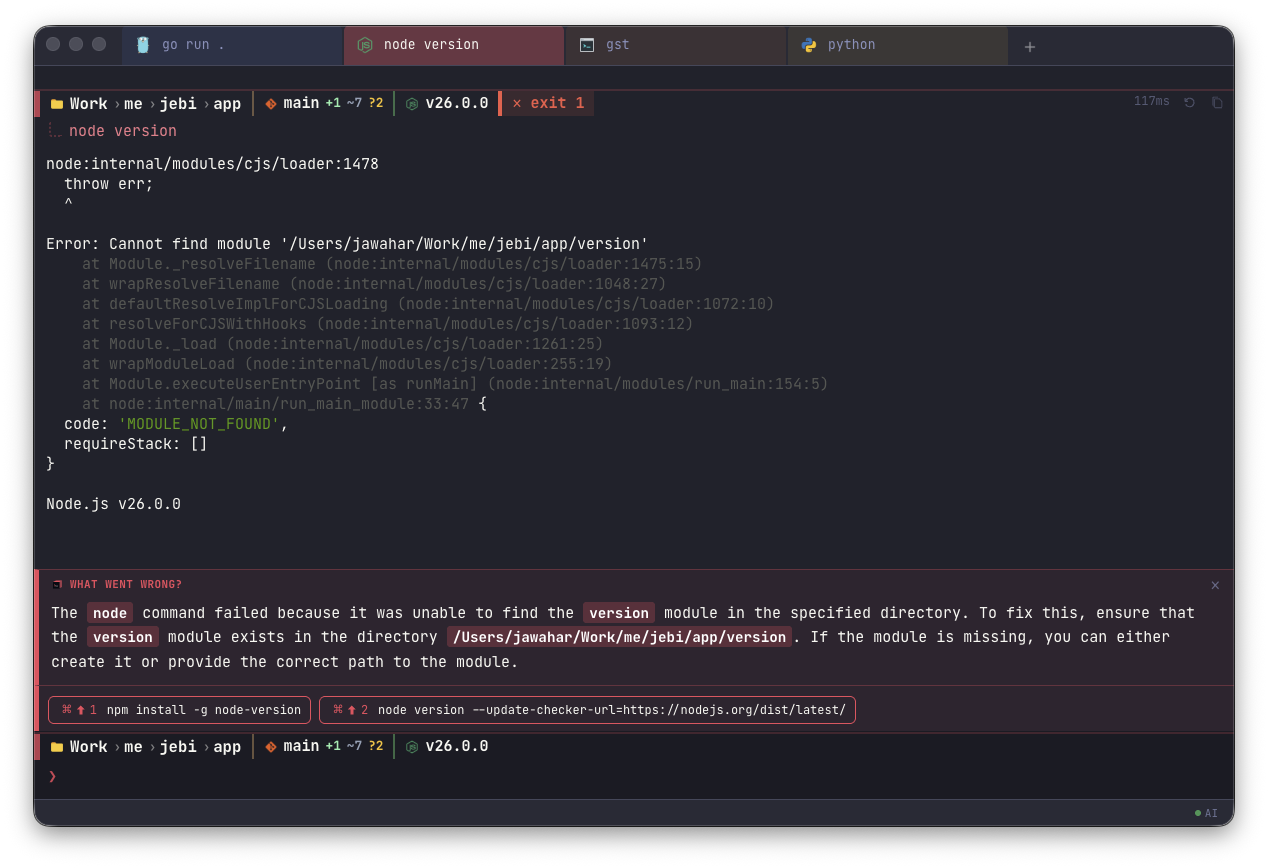This screenshot has width=1268, height=868.
Task: Click 'jebi' in the top prompt path
Action: coord(178,103)
